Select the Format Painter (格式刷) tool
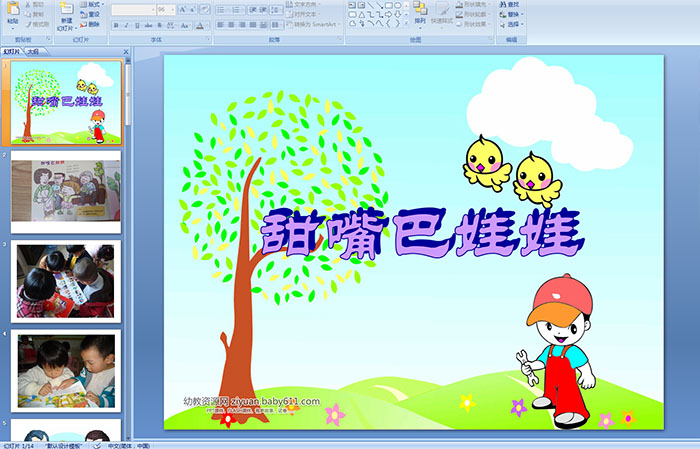Viewport: 700px width, 449px height. click(37, 24)
